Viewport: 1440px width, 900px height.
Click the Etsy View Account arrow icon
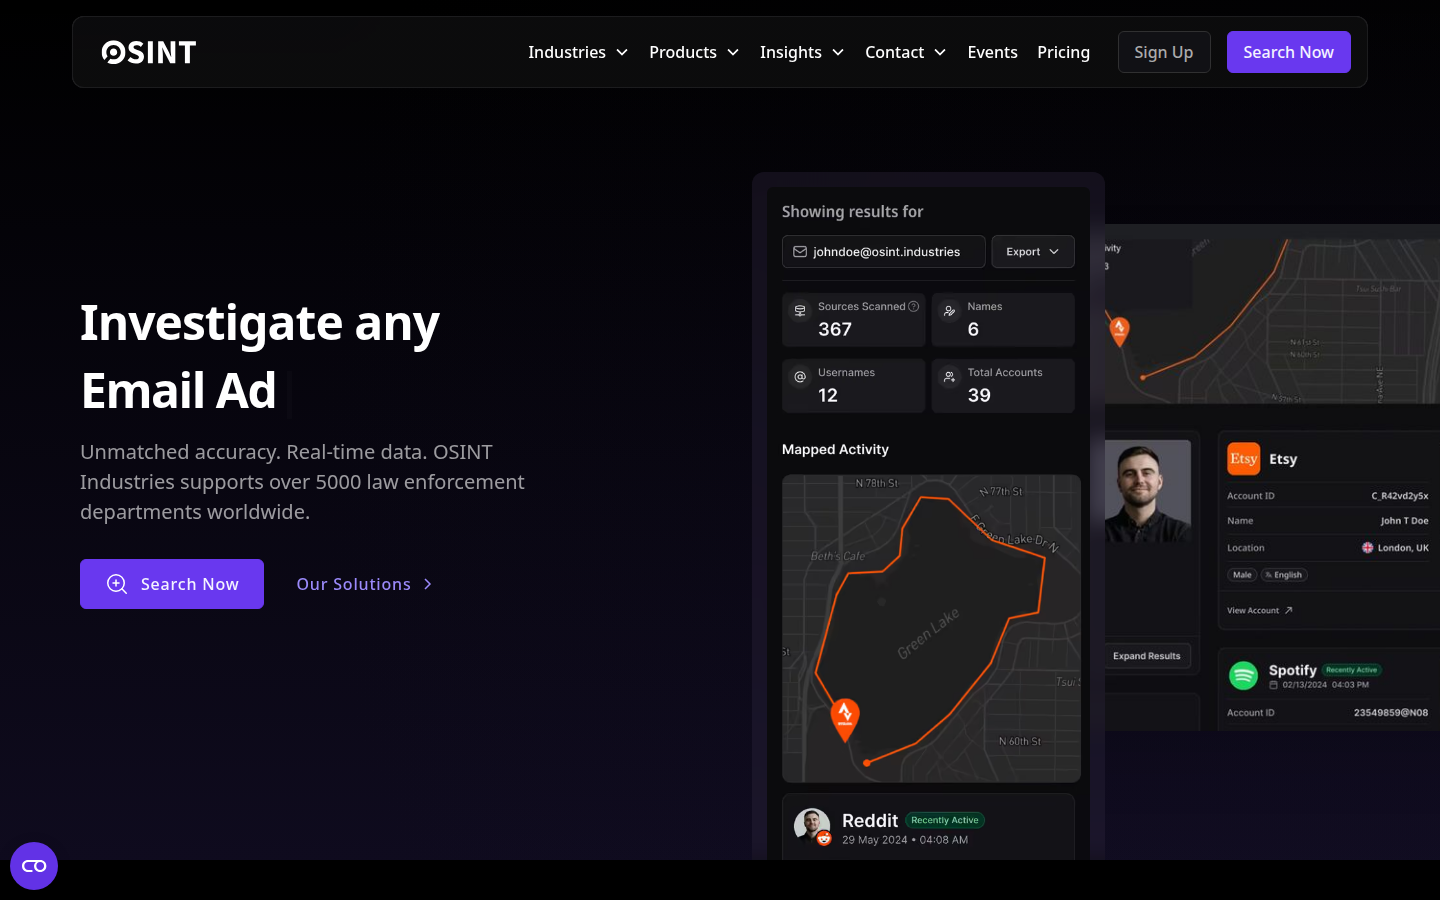point(1288,610)
